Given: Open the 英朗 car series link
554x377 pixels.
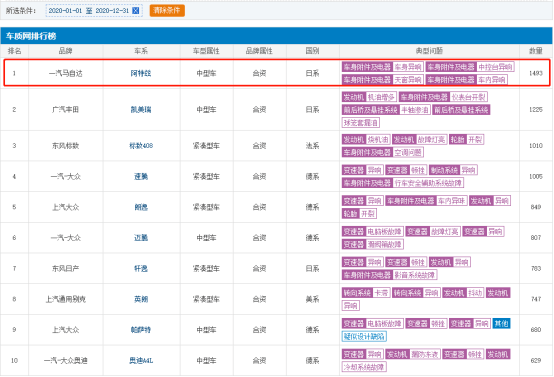Looking at the screenshot, I should click(141, 299).
